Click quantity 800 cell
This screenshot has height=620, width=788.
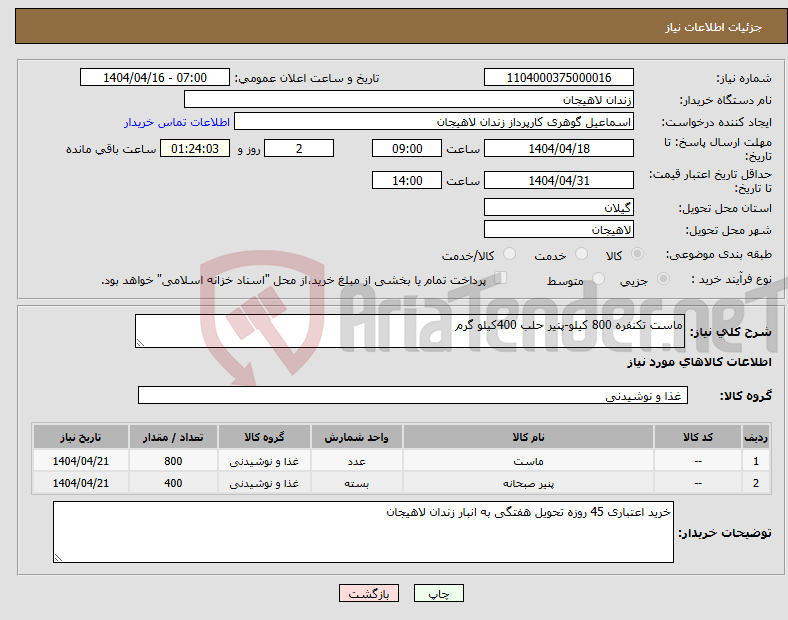173,461
